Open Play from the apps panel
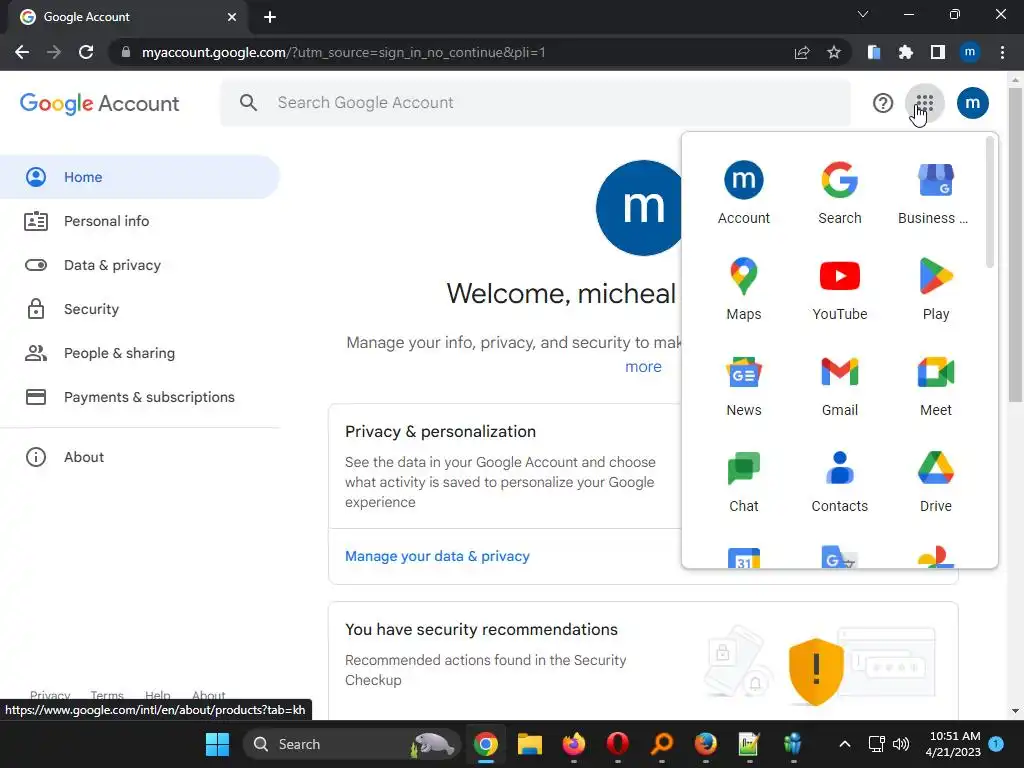This screenshot has height=768, width=1024. pos(935,289)
